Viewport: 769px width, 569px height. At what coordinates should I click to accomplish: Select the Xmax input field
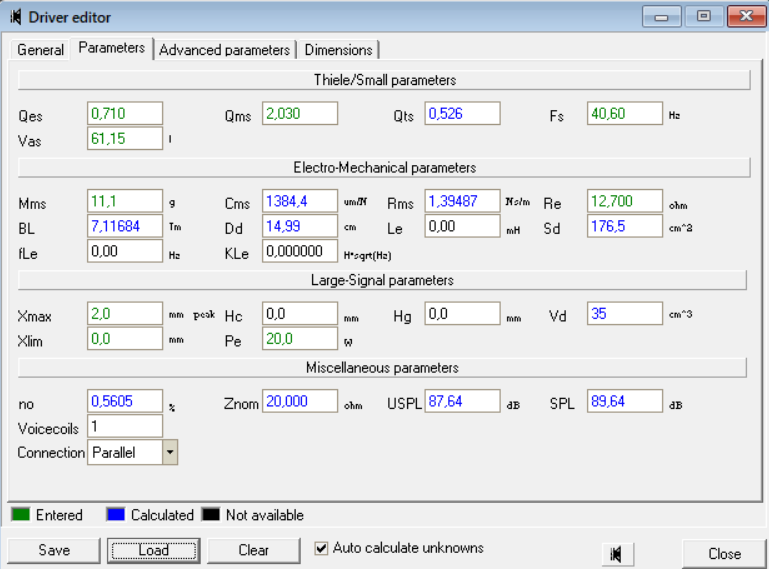124,314
